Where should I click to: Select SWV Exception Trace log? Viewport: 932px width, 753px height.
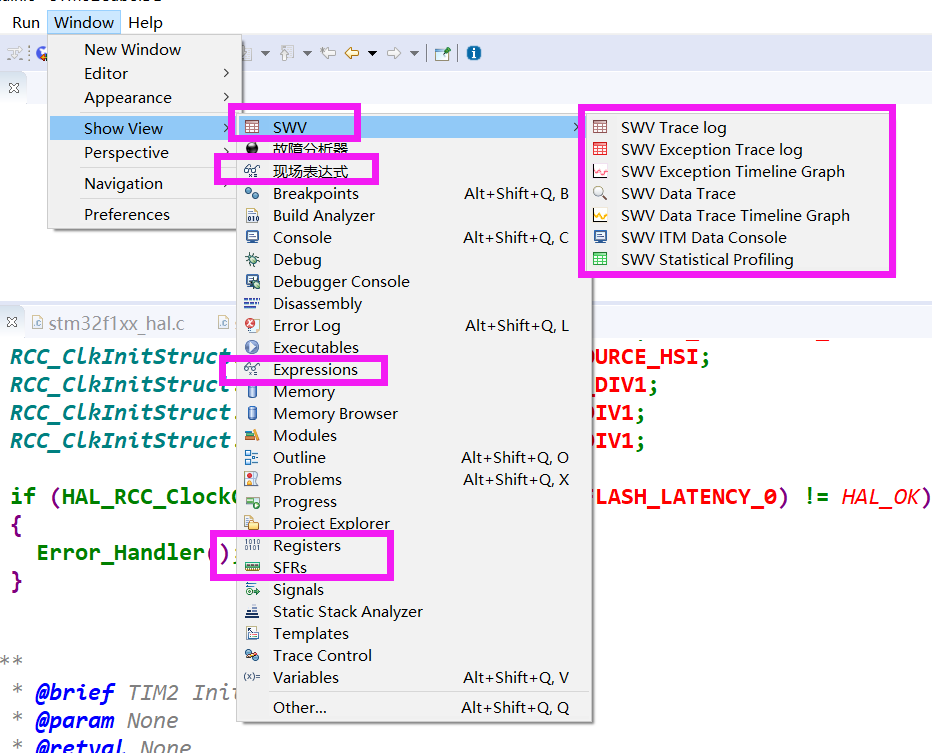711,149
